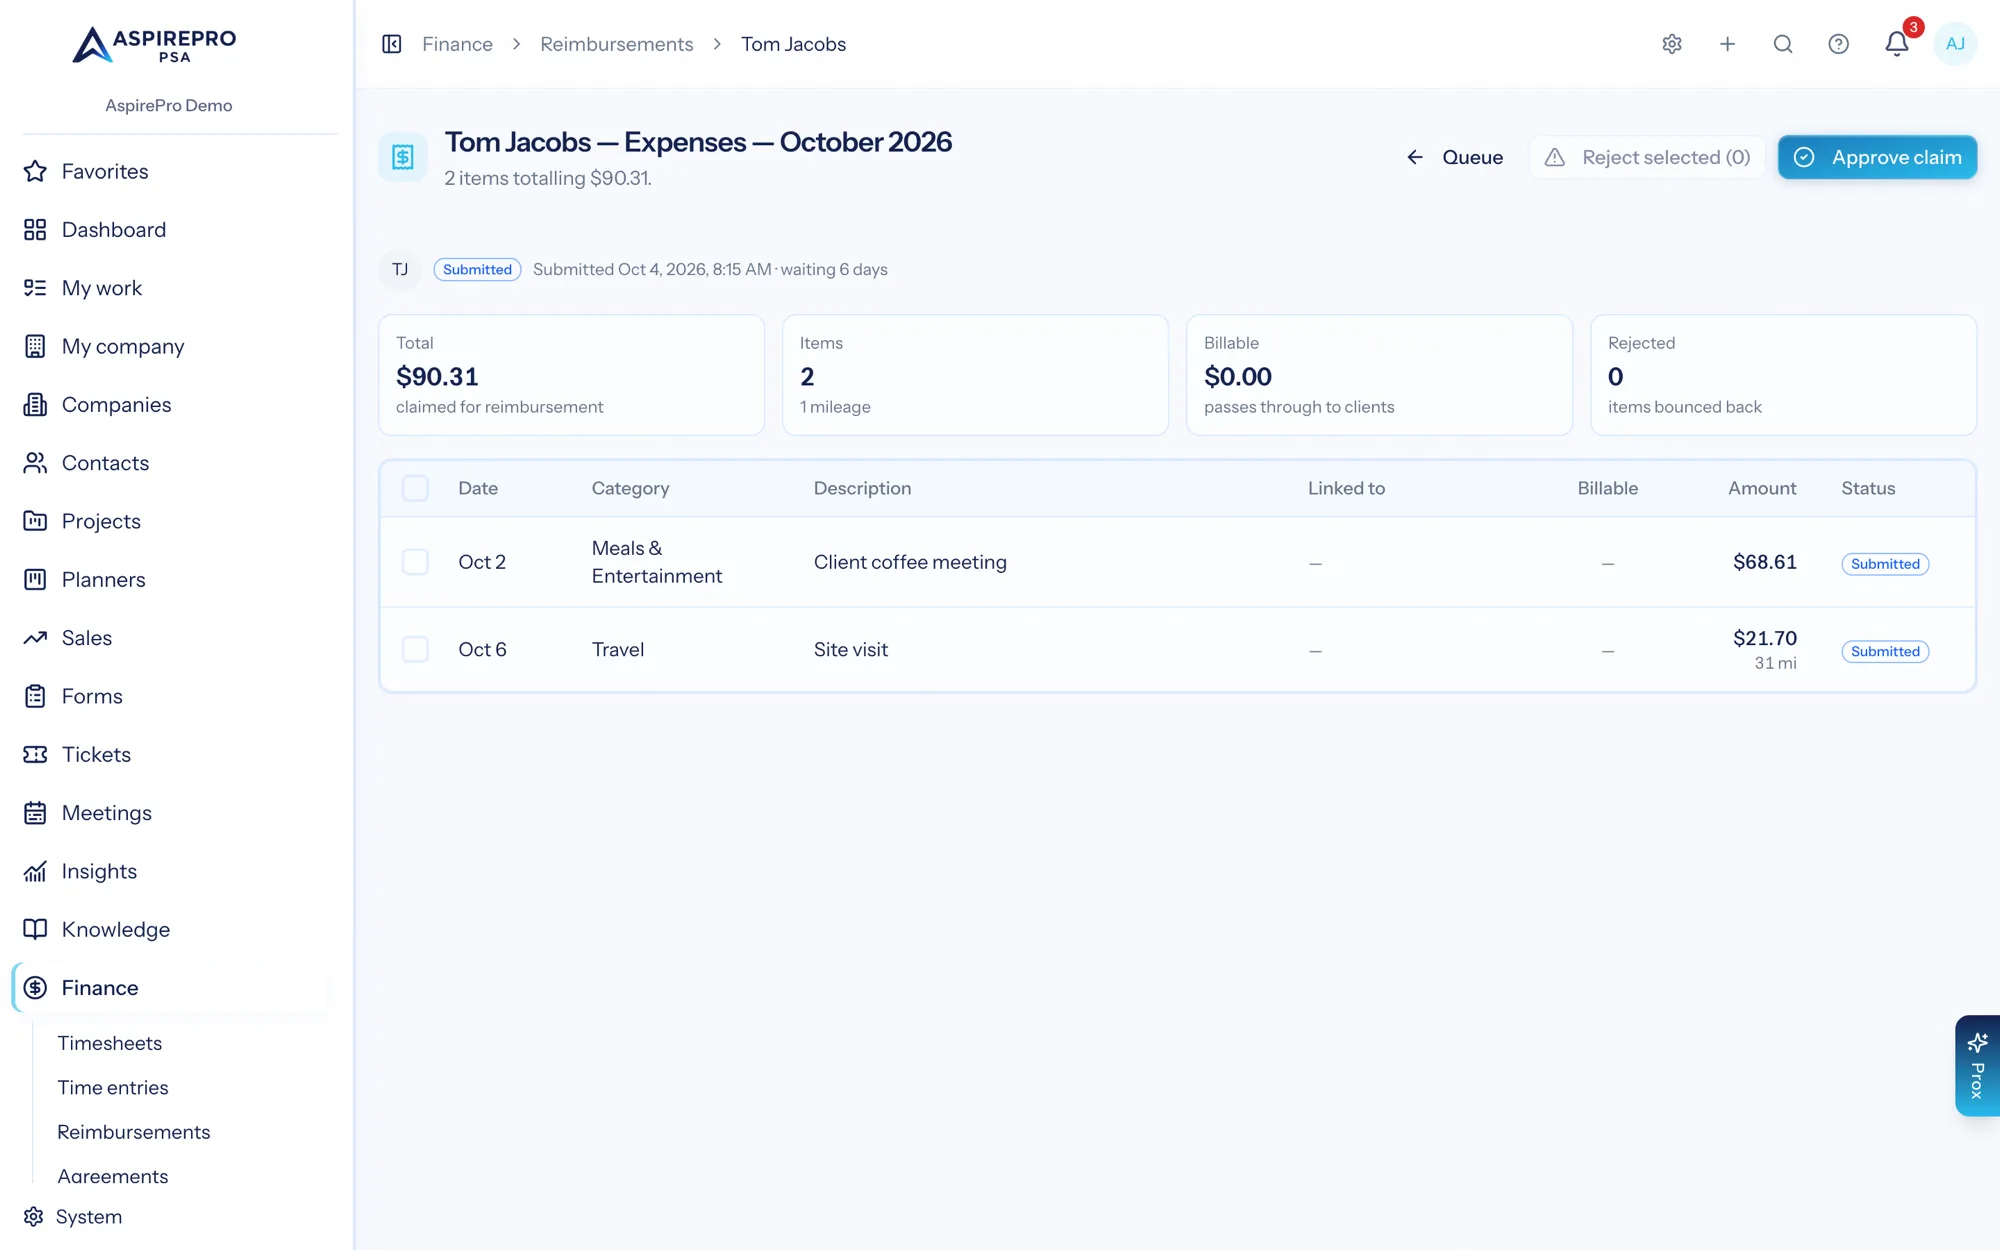Click the AspirePro PSA logo
The image size is (2000, 1250).
pos(154,45)
